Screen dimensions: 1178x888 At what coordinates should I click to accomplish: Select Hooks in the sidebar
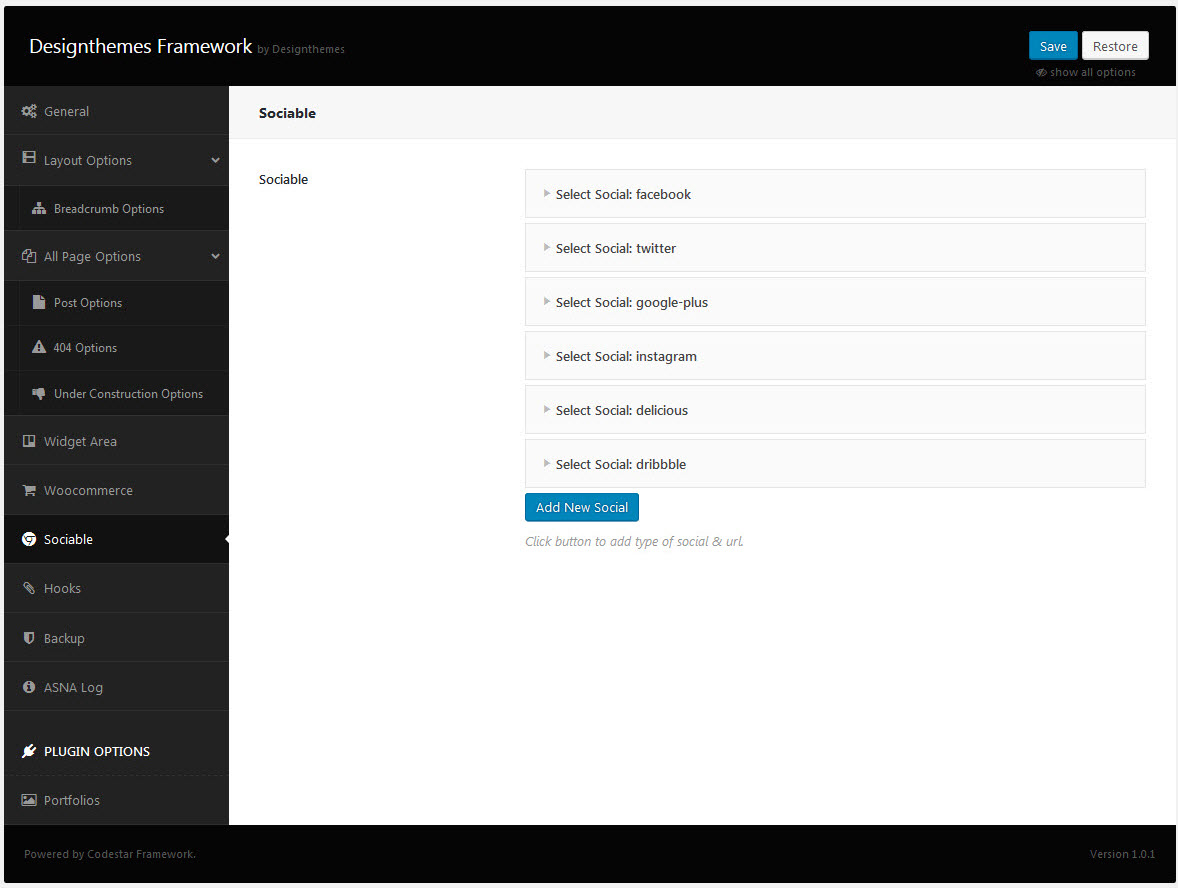pos(116,588)
